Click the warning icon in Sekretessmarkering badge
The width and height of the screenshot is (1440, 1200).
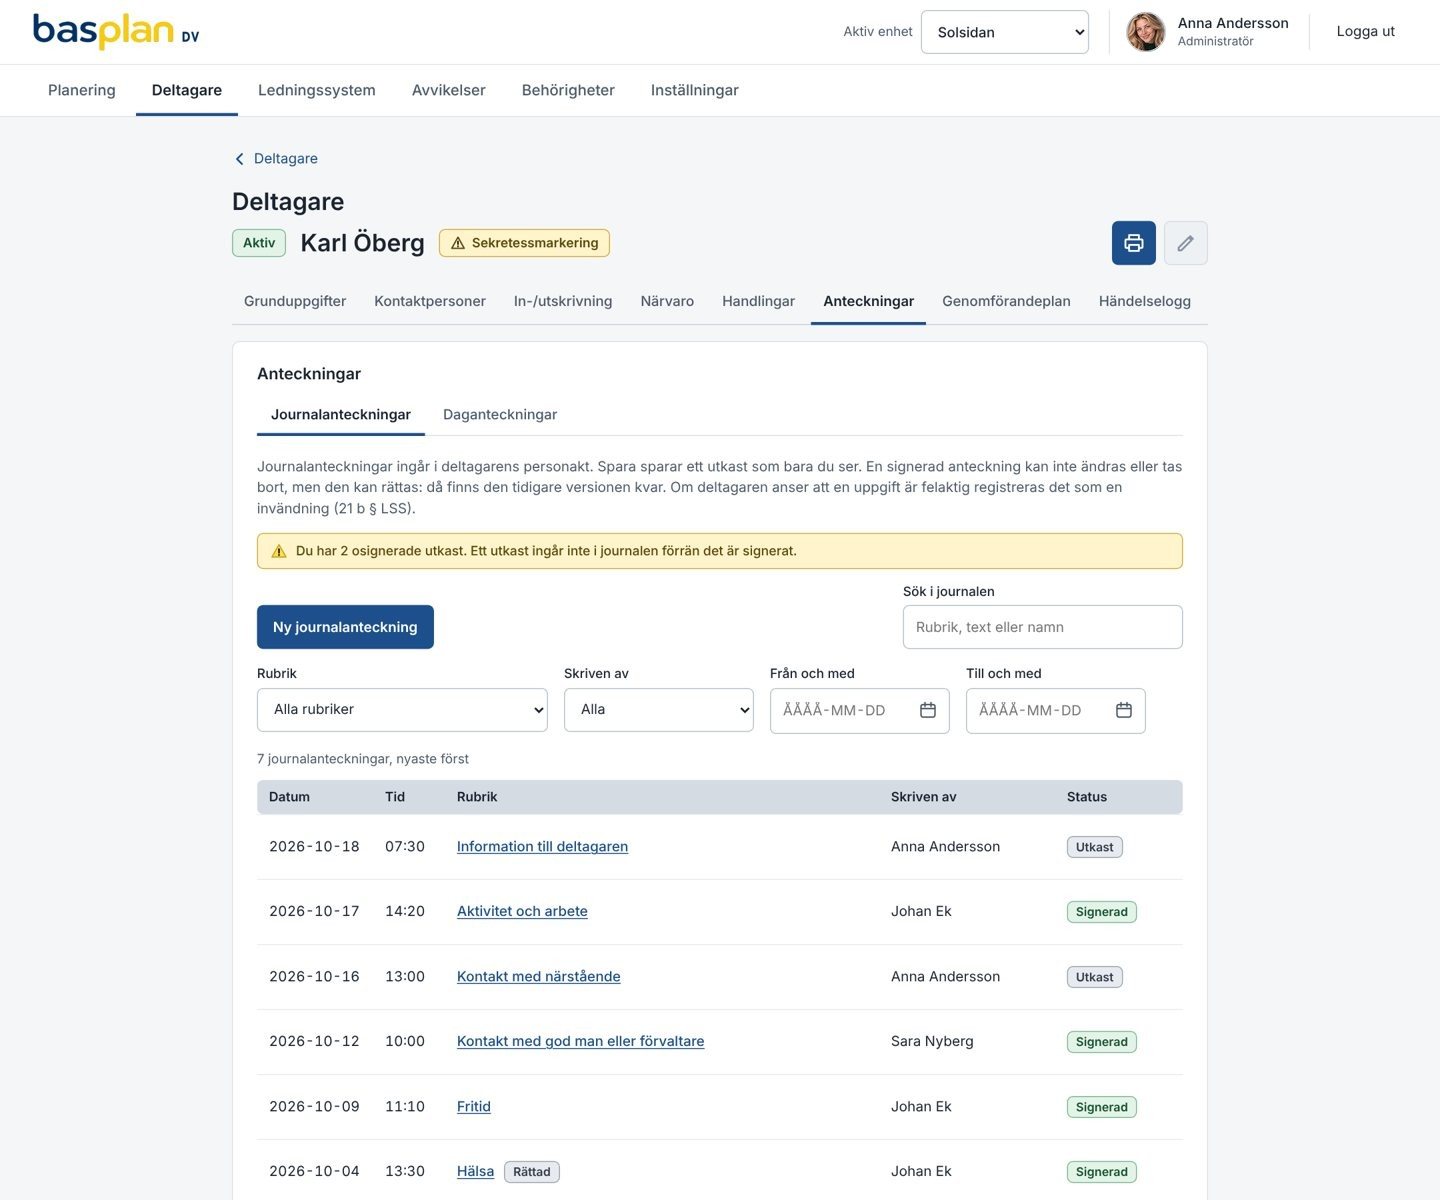tap(458, 243)
